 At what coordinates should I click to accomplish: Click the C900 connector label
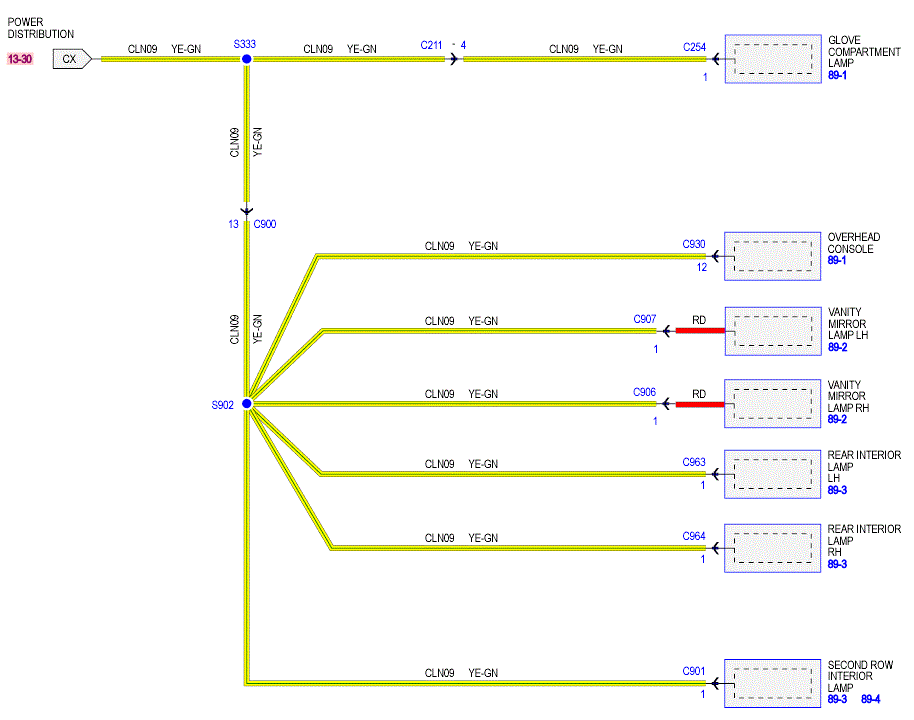tap(265, 224)
